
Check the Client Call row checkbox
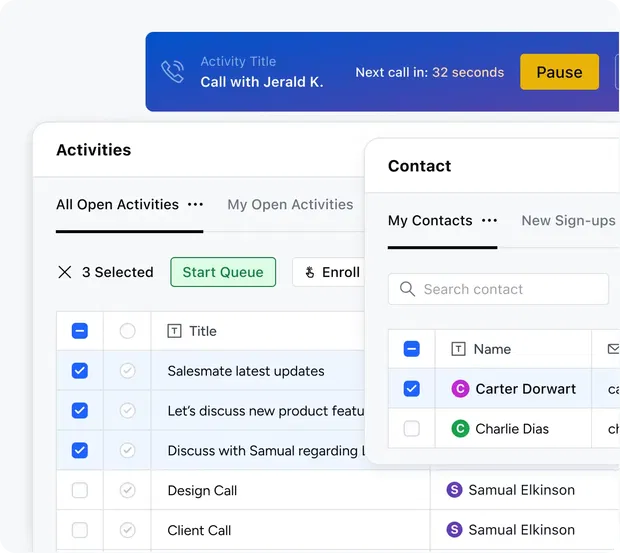click(80, 530)
